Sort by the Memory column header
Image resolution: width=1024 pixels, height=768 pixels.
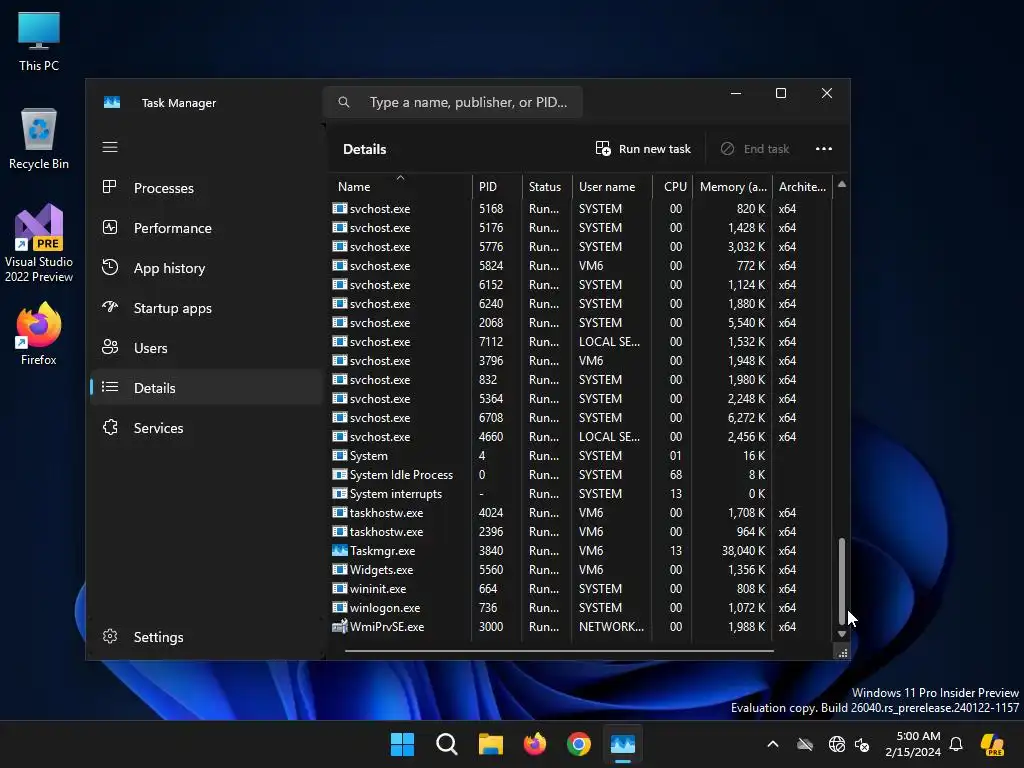[x=732, y=186]
